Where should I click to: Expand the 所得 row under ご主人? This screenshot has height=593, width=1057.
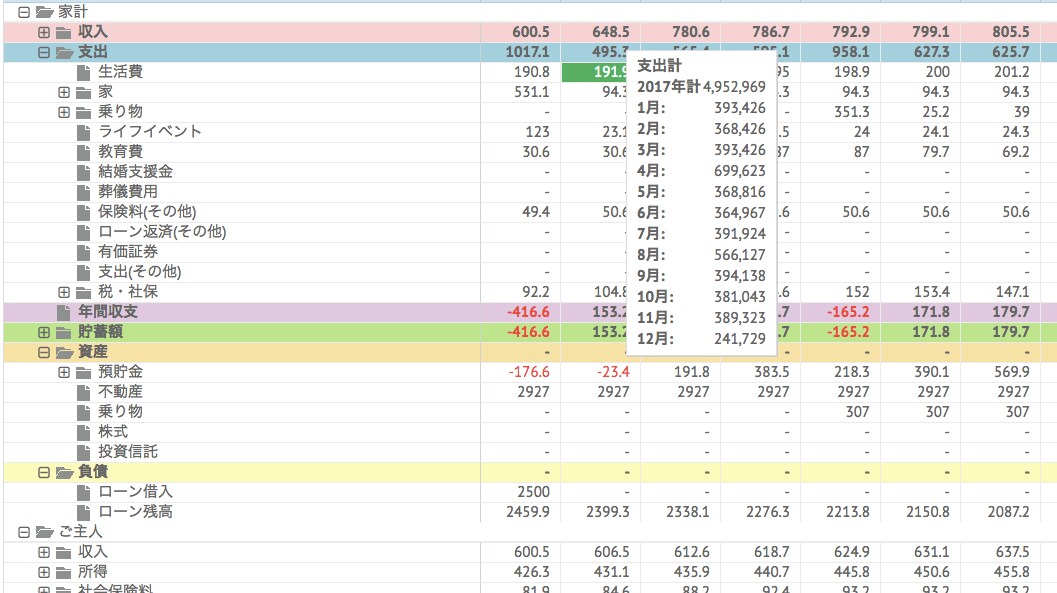click(44, 572)
